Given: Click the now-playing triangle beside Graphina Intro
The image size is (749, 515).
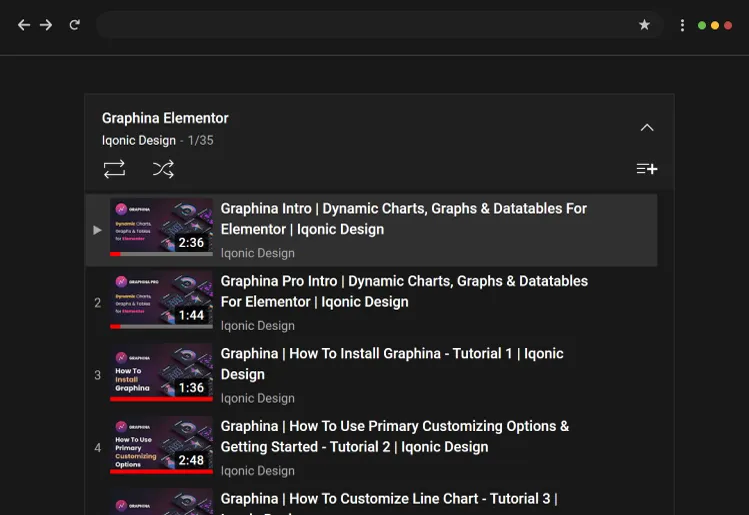Looking at the screenshot, I should (97, 230).
